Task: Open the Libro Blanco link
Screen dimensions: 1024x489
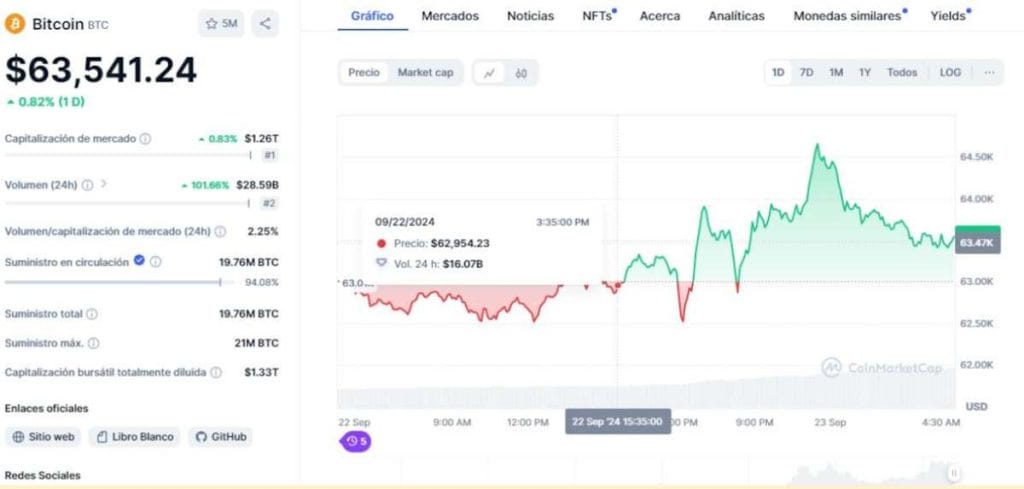Action: coord(135,437)
